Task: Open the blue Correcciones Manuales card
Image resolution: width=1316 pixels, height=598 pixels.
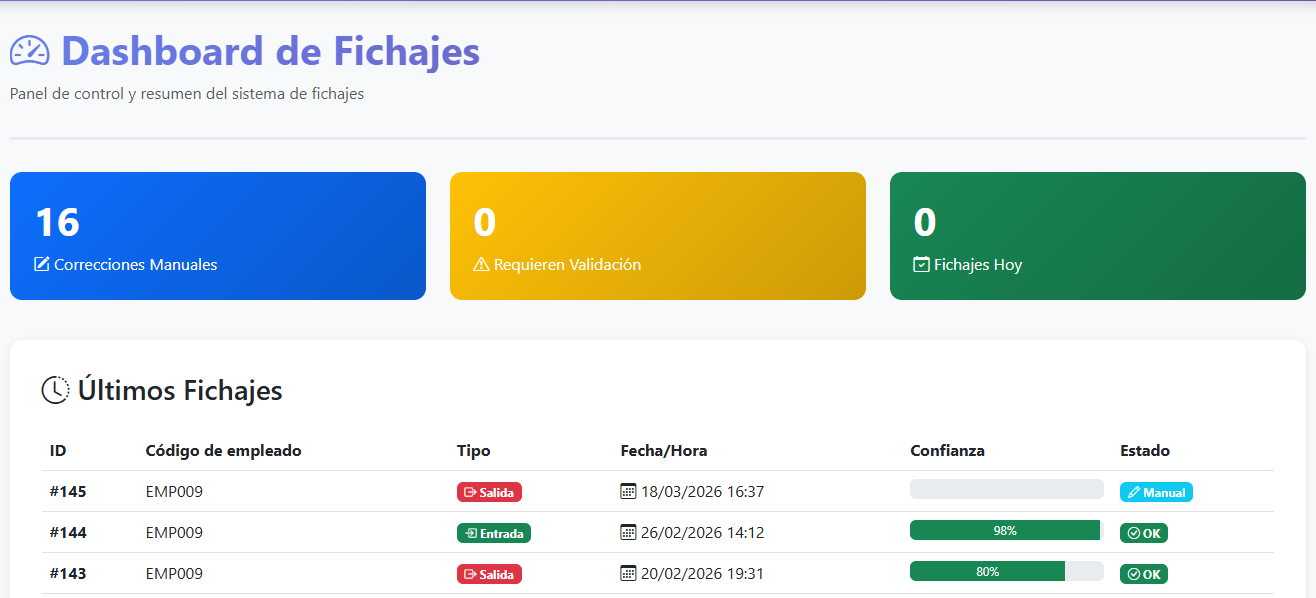Action: (x=218, y=236)
